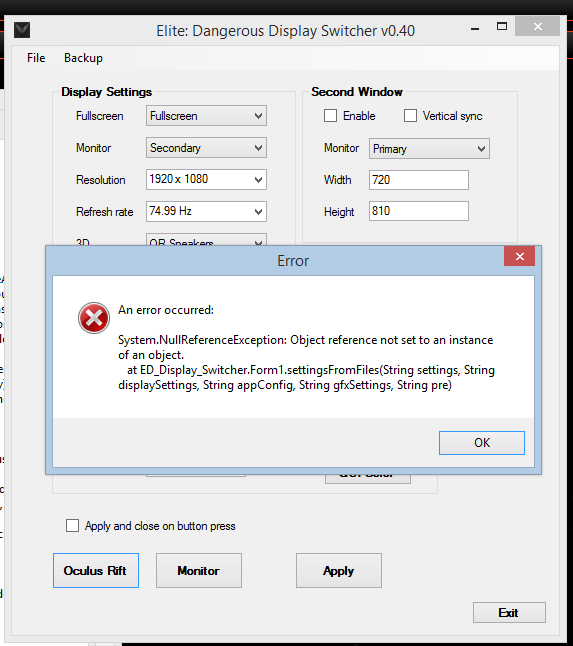The height and width of the screenshot is (646, 573).
Task: Close the Display Switcher main window
Action: click(x=538, y=27)
